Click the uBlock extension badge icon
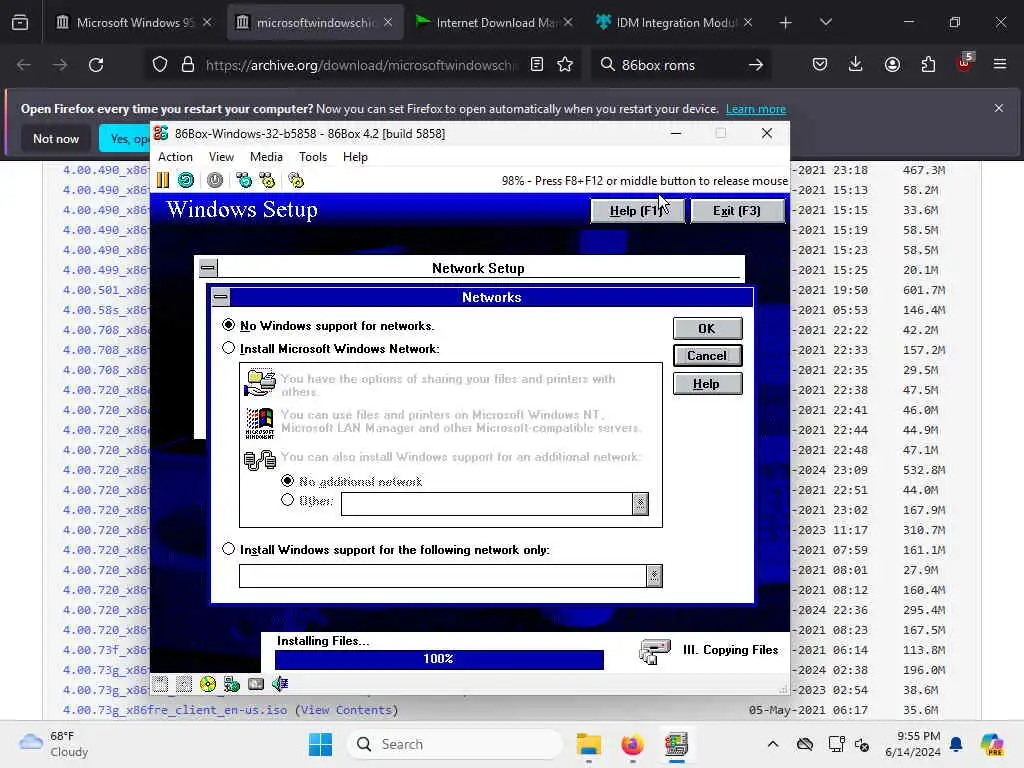1024x768 pixels. pos(964,63)
